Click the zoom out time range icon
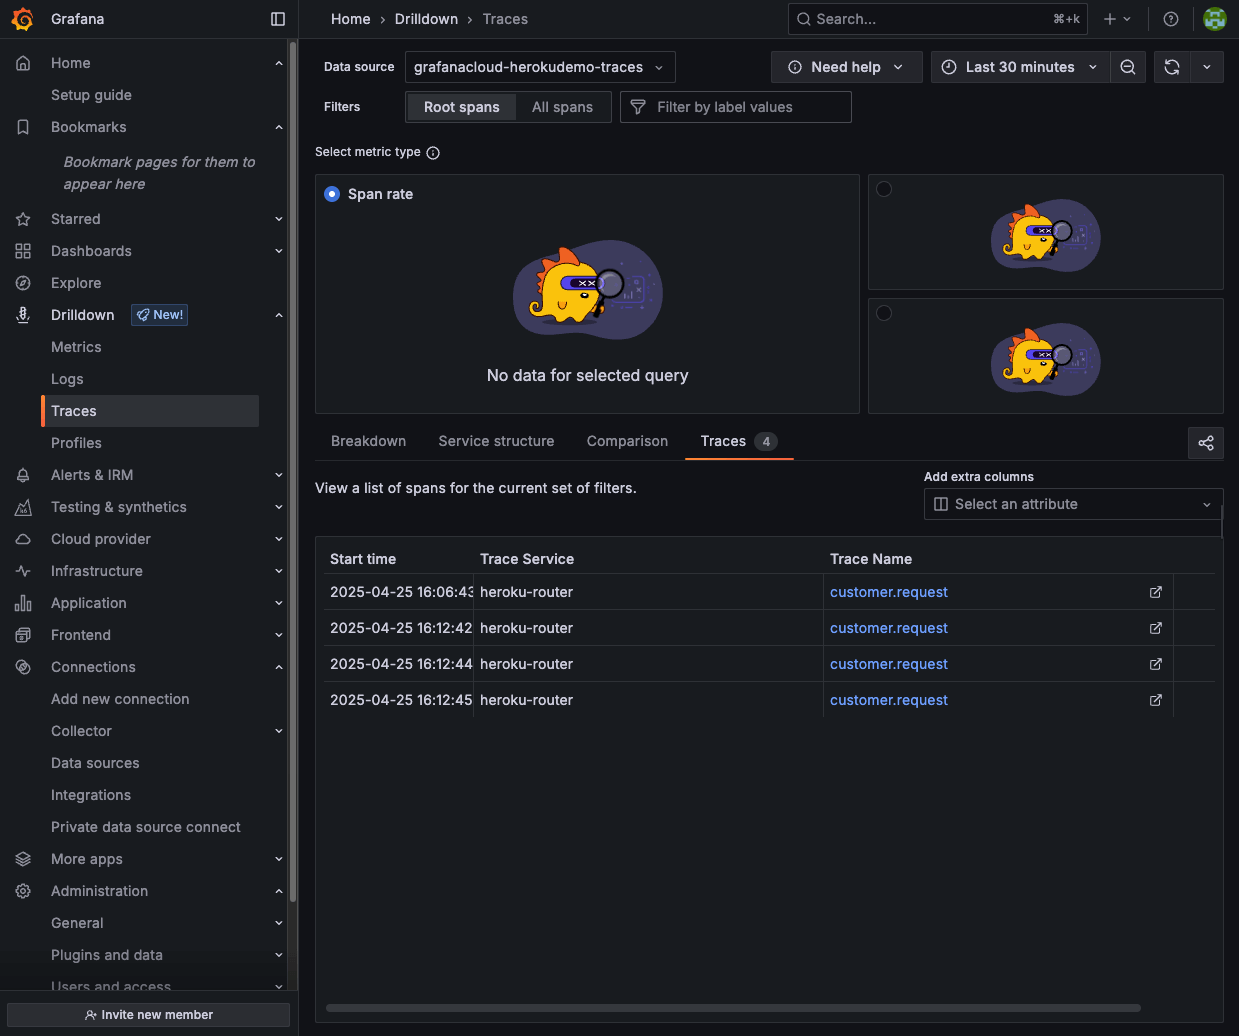The width and height of the screenshot is (1239, 1036). [1127, 67]
